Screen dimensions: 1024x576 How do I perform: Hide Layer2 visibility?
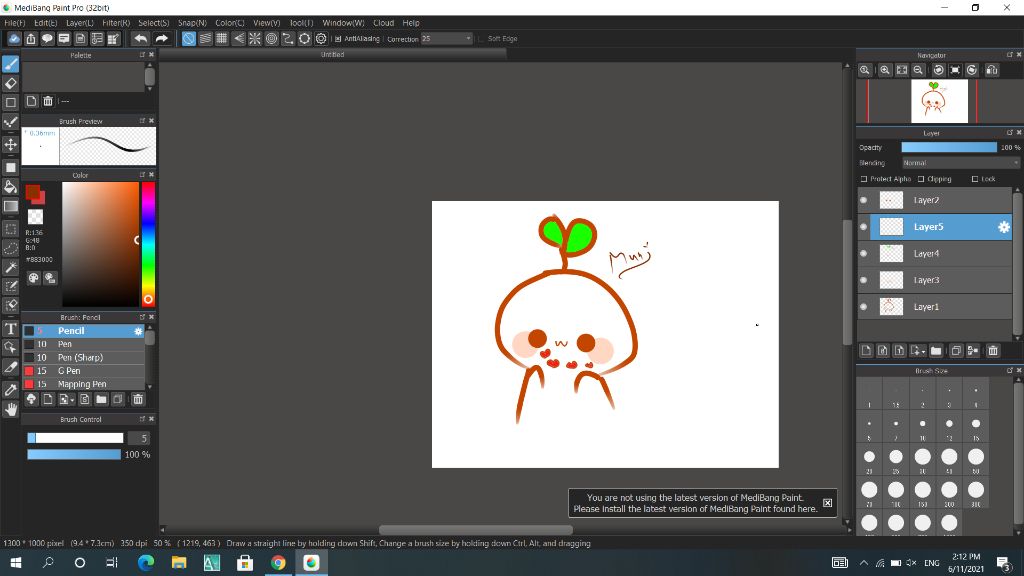(x=864, y=200)
